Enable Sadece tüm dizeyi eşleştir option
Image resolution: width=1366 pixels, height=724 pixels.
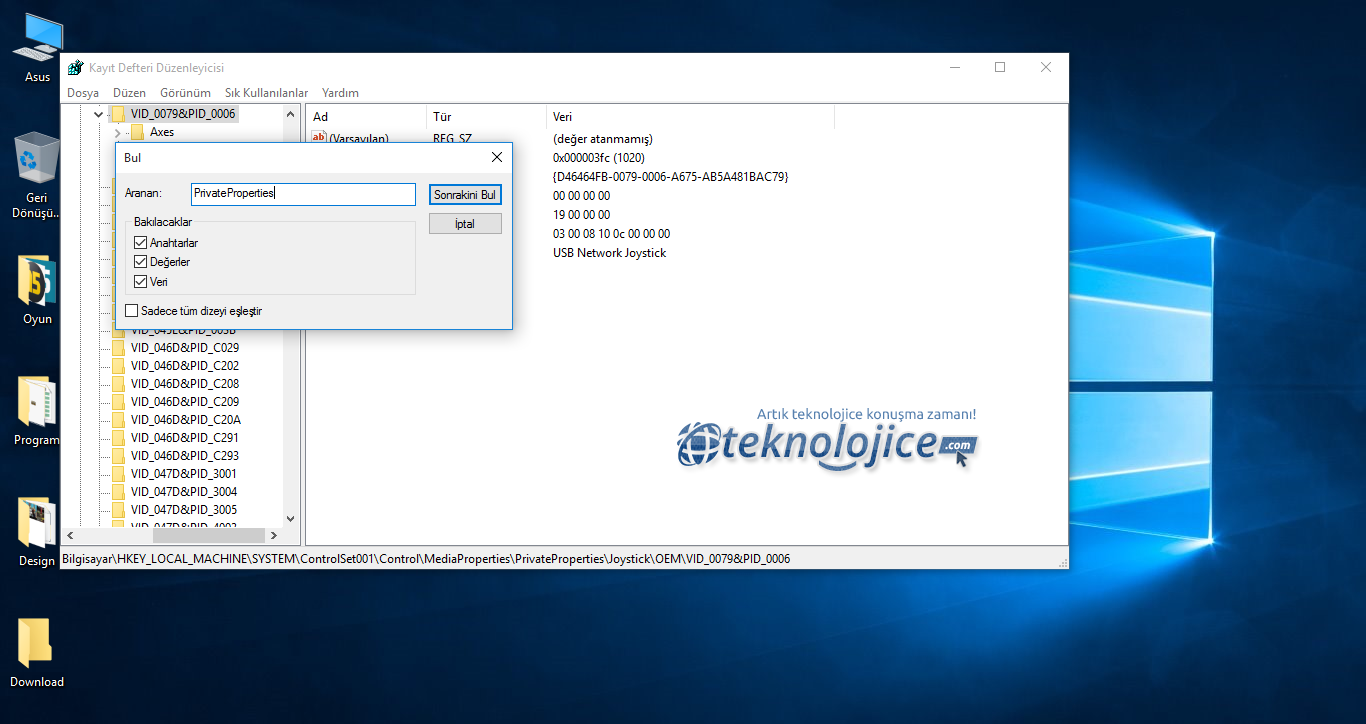(x=132, y=311)
